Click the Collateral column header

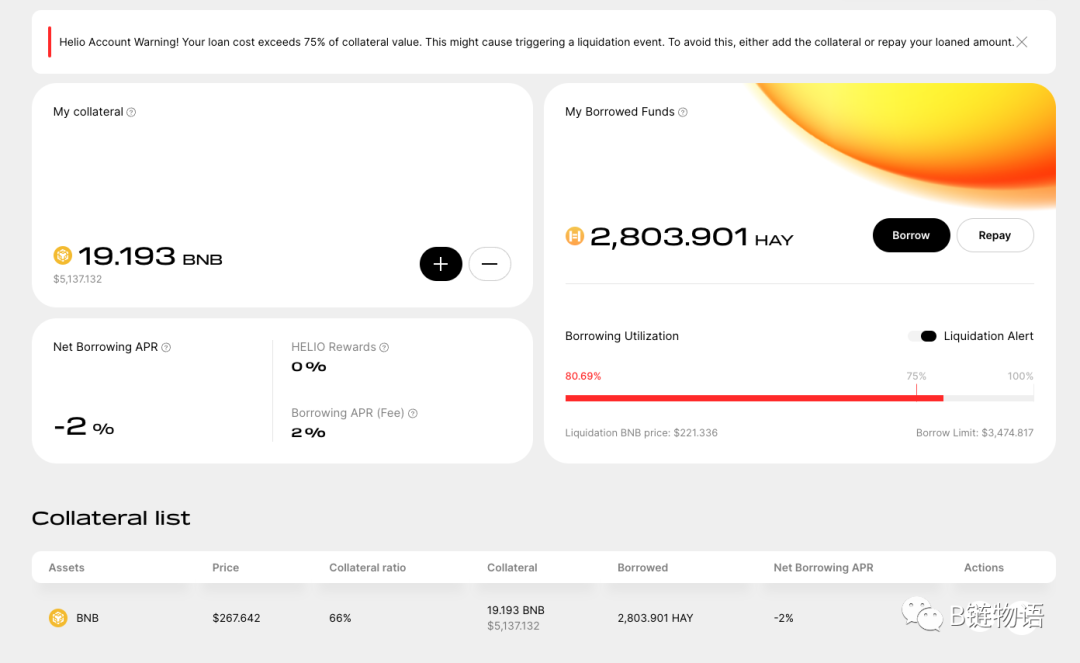point(512,567)
